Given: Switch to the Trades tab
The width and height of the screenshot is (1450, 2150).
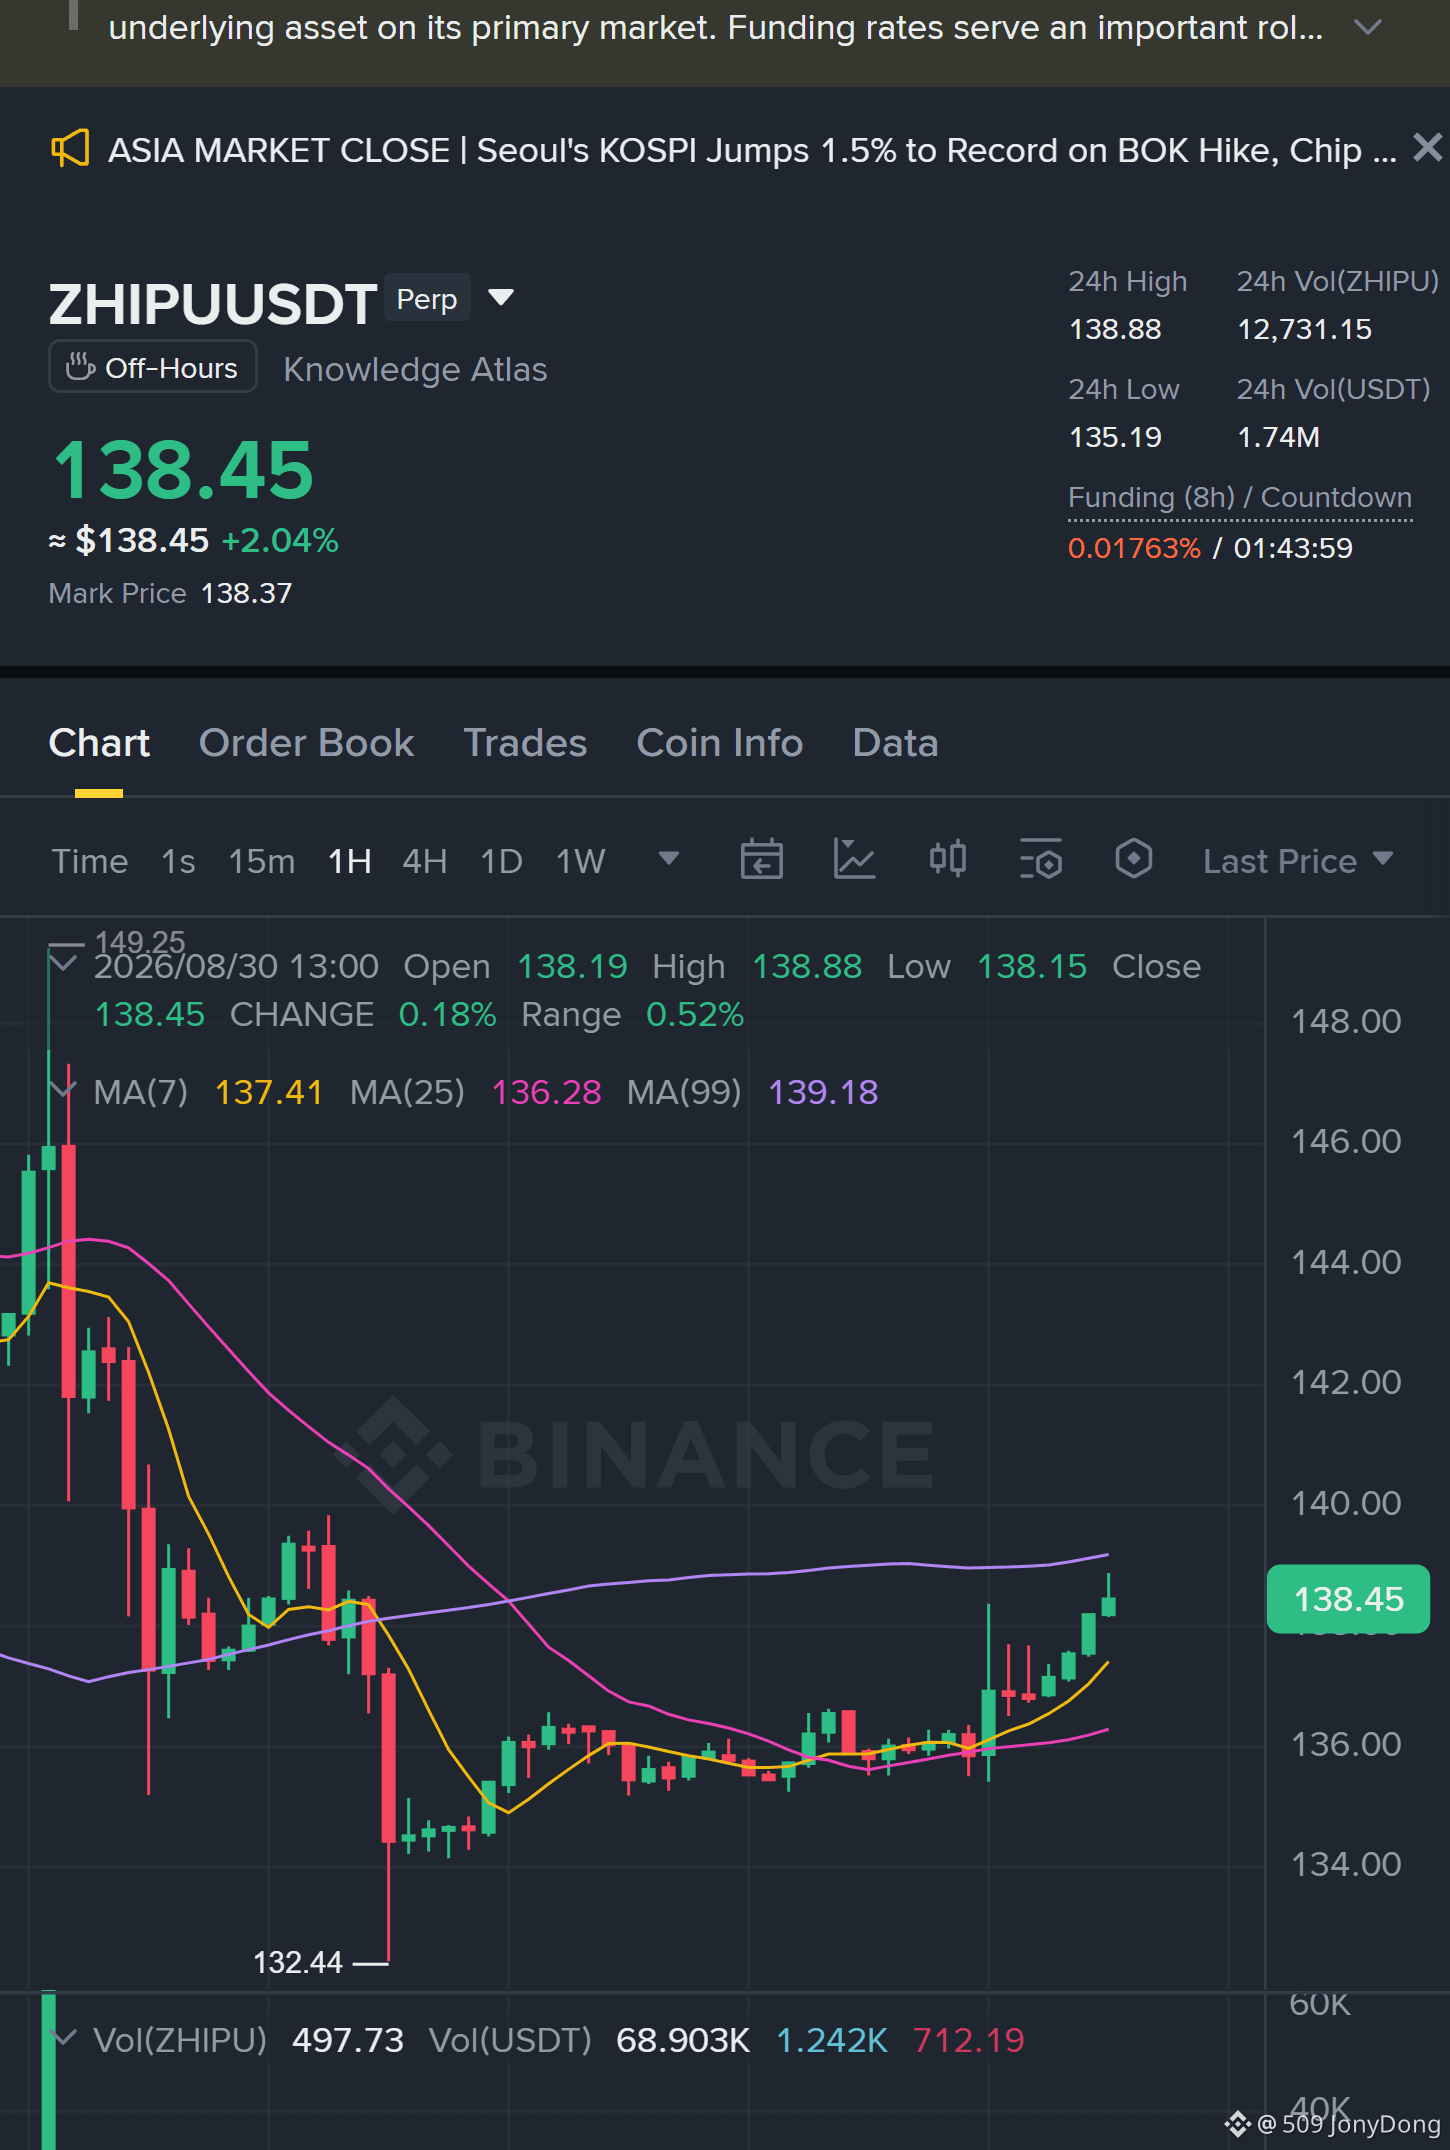Looking at the screenshot, I should pyautogui.click(x=525, y=743).
